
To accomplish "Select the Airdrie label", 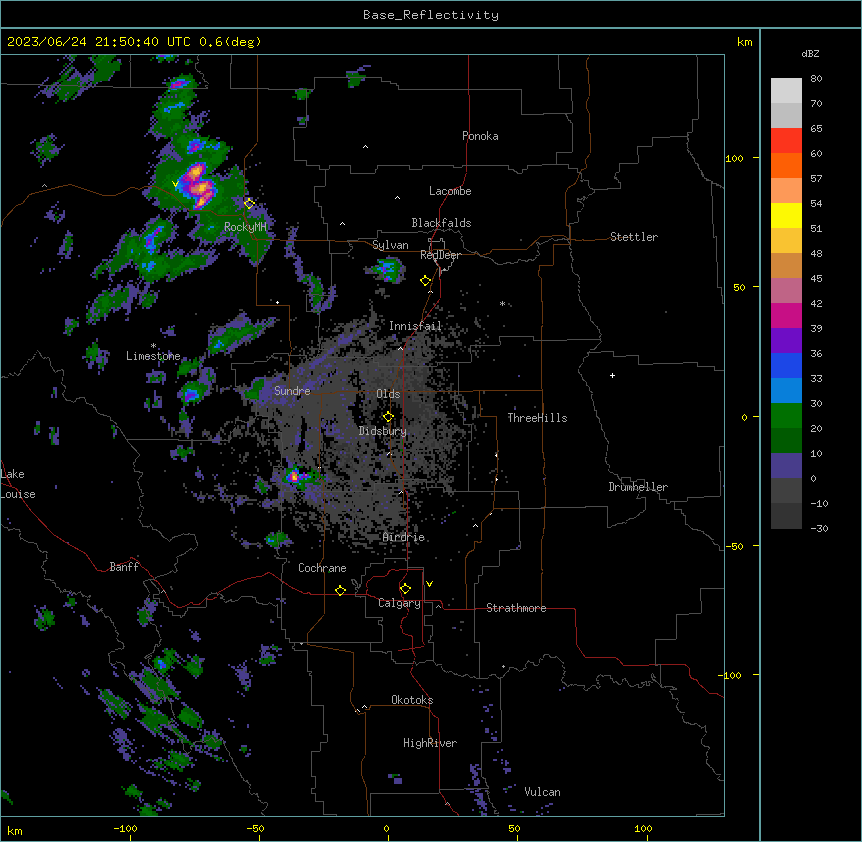I will [x=404, y=537].
